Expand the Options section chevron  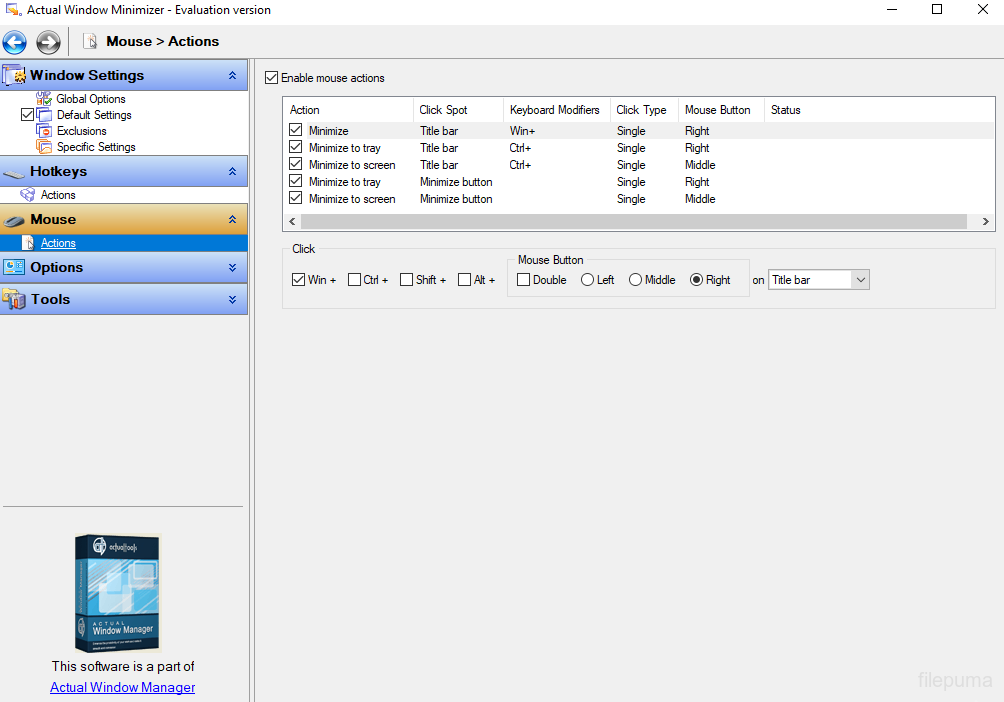(x=232, y=267)
